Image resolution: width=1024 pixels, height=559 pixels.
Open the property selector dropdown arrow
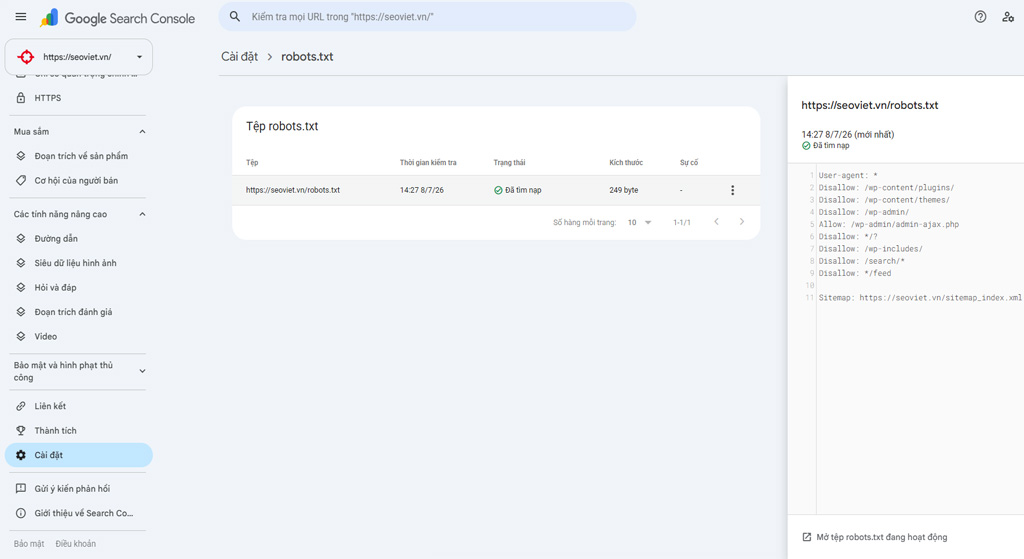point(139,57)
